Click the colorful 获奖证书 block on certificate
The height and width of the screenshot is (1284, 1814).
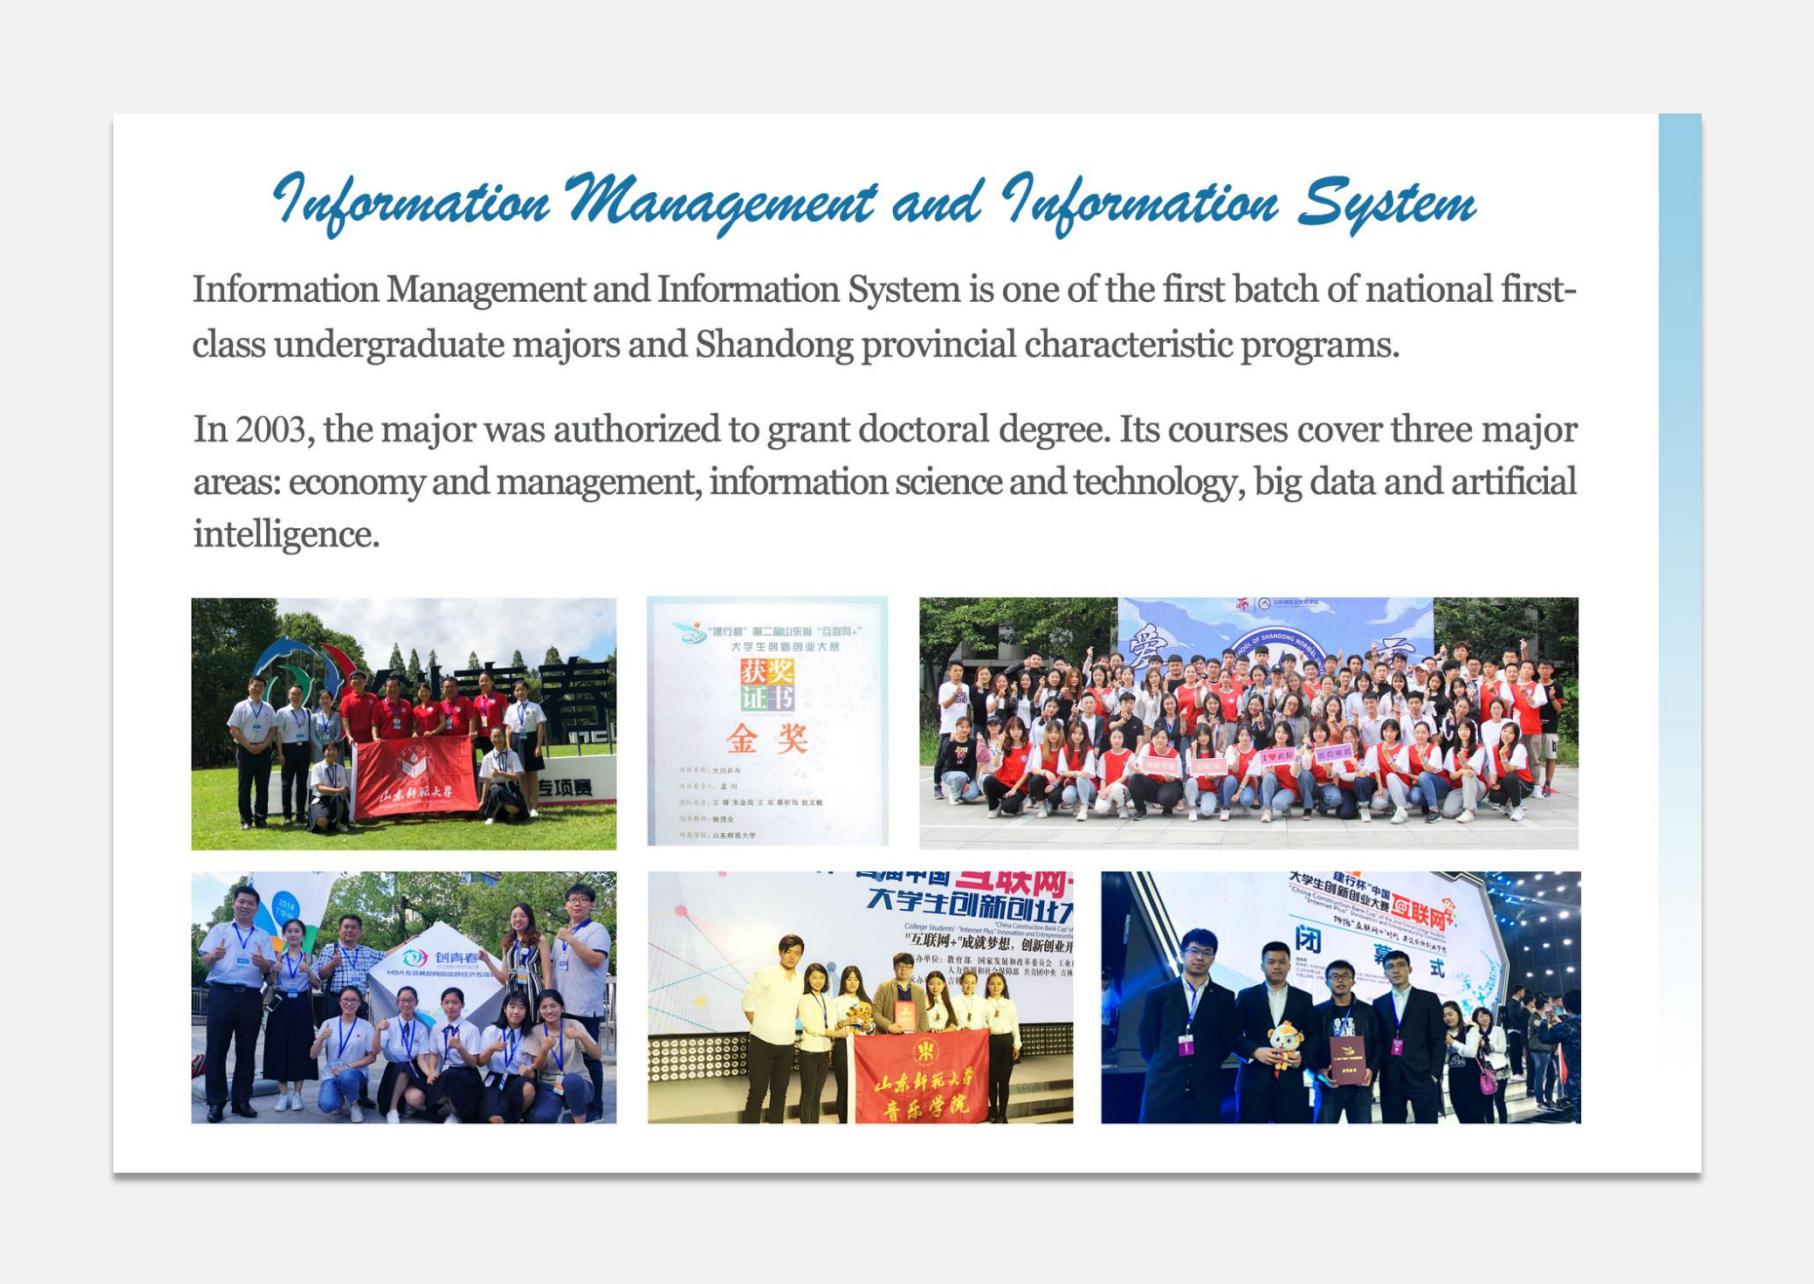(767, 685)
